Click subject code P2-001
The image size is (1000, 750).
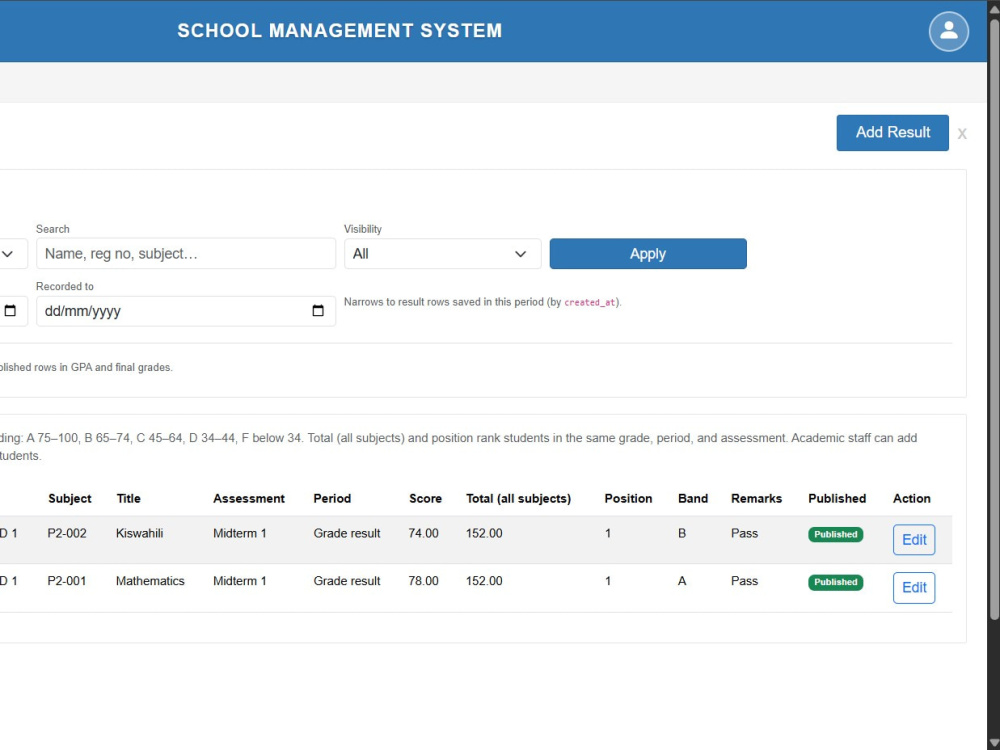[x=67, y=581]
